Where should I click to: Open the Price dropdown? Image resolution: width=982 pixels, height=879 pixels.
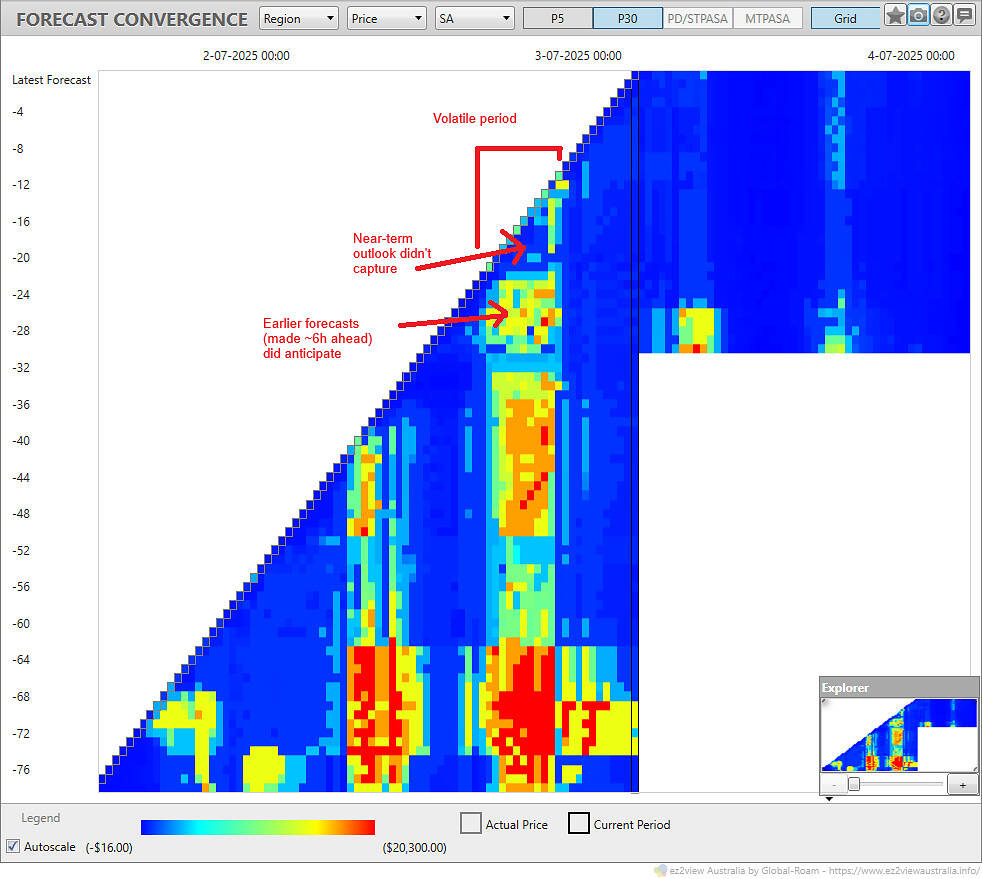pos(386,18)
